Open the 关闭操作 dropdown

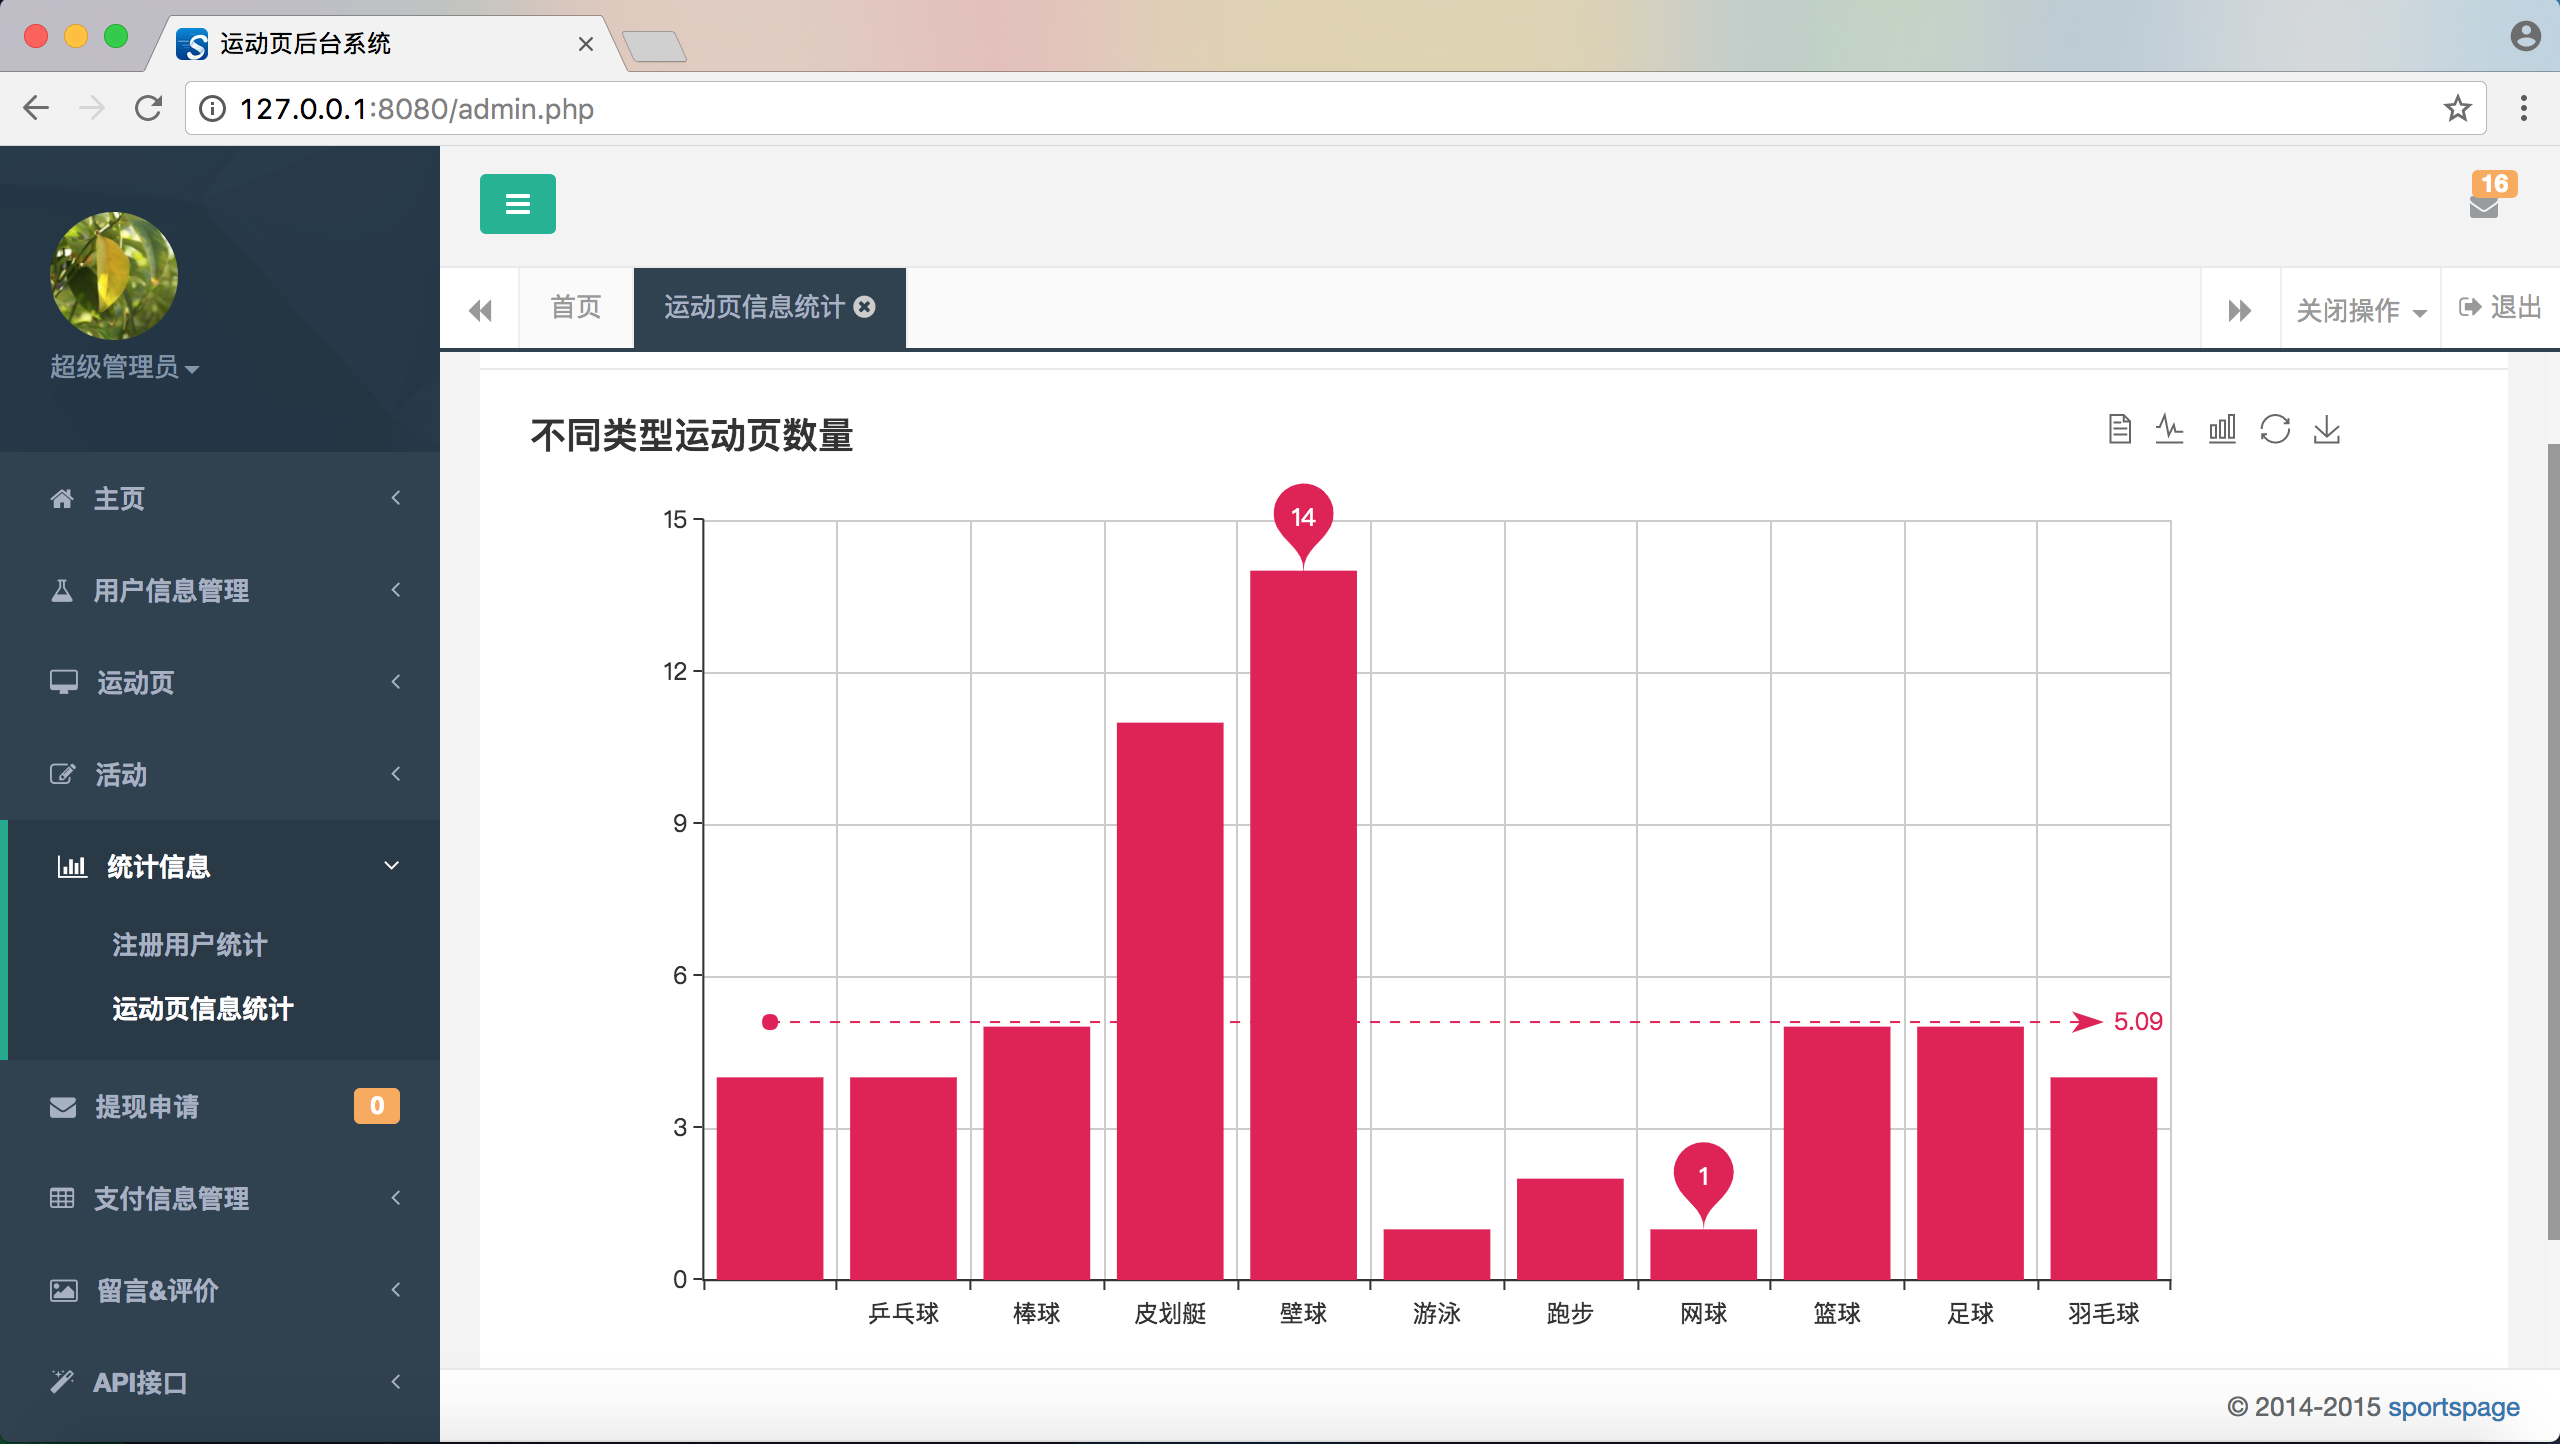tap(2360, 310)
